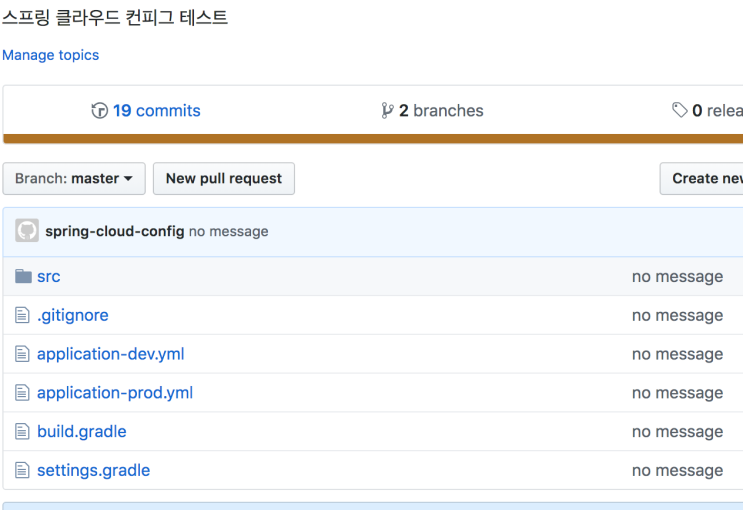Screen dimensions: 743x510
Task: Click the Korean repository description text
Action: pos(115,18)
